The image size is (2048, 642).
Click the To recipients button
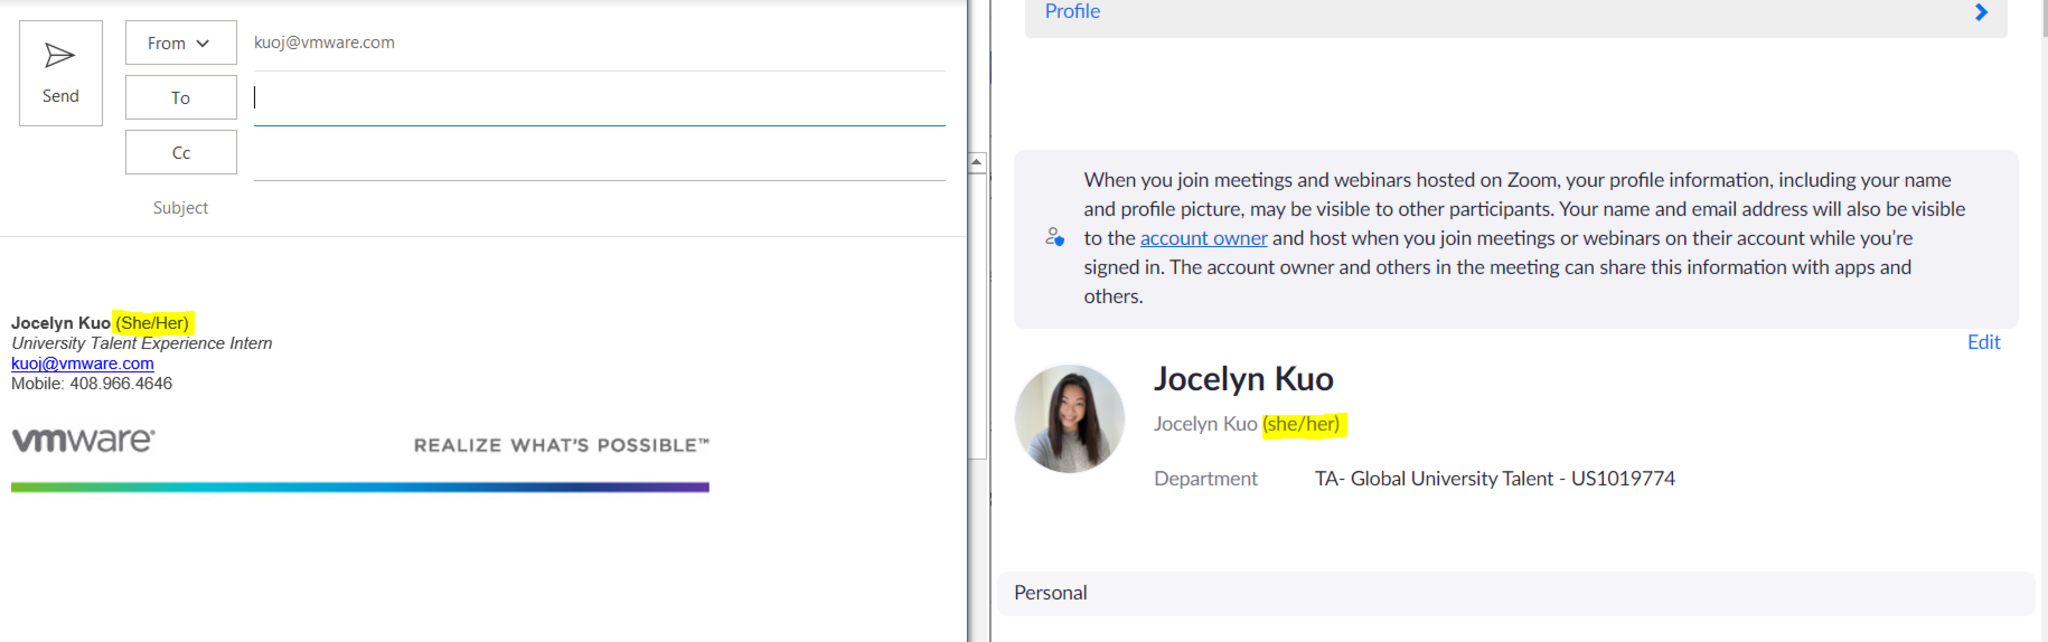[180, 98]
